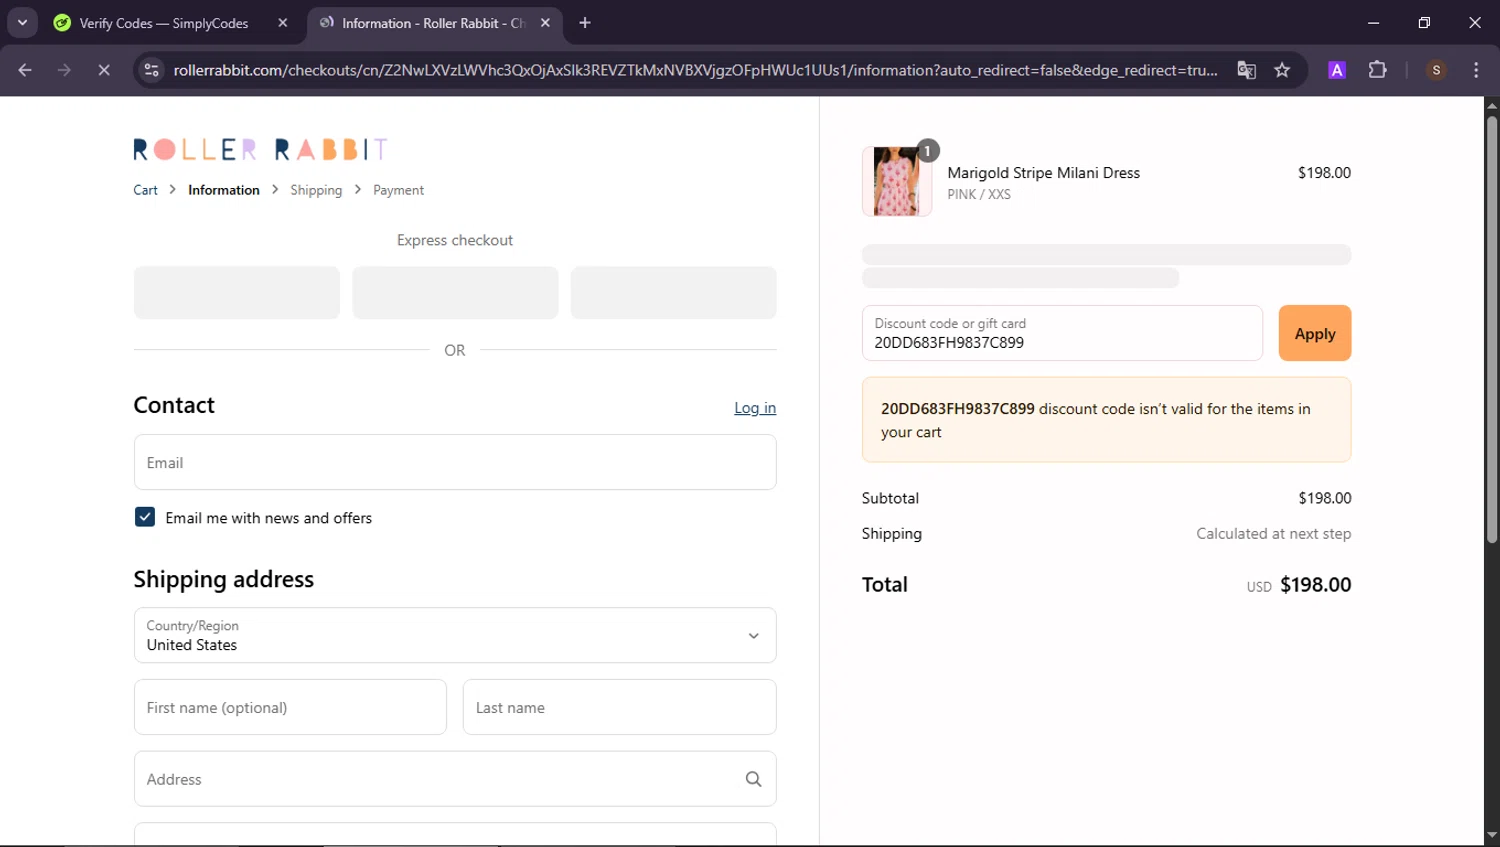This screenshot has height=847, width=1500.
Task: Translate this page icon
Action: click(x=1246, y=70)
